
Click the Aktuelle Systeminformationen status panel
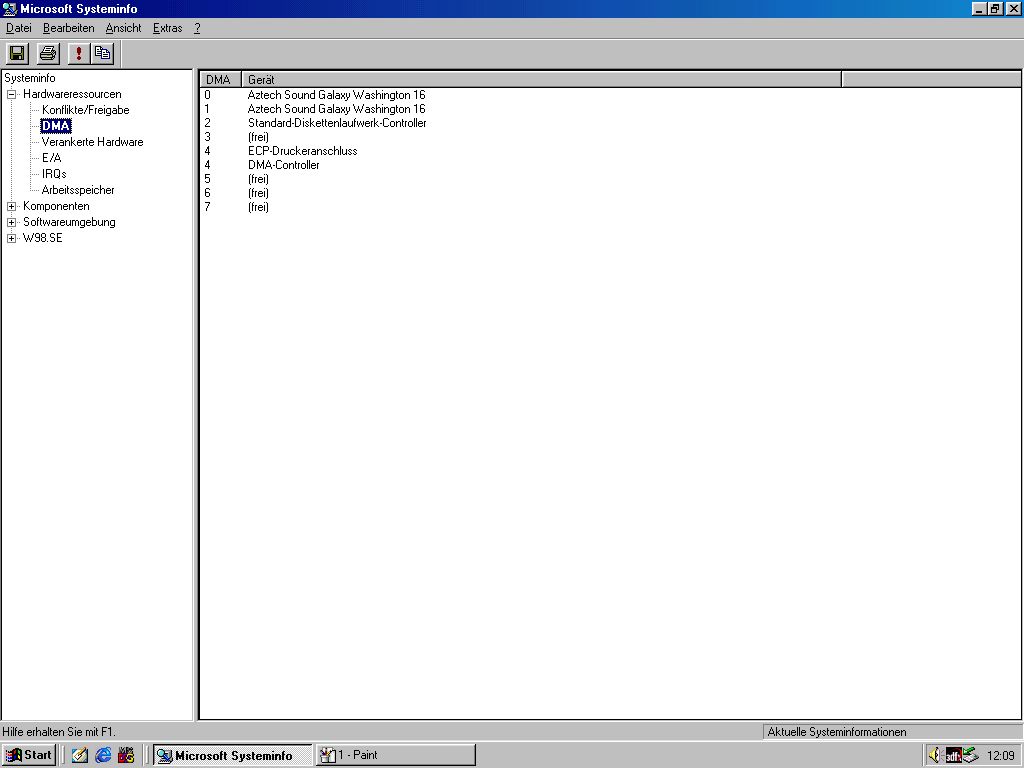click(892, 732)
